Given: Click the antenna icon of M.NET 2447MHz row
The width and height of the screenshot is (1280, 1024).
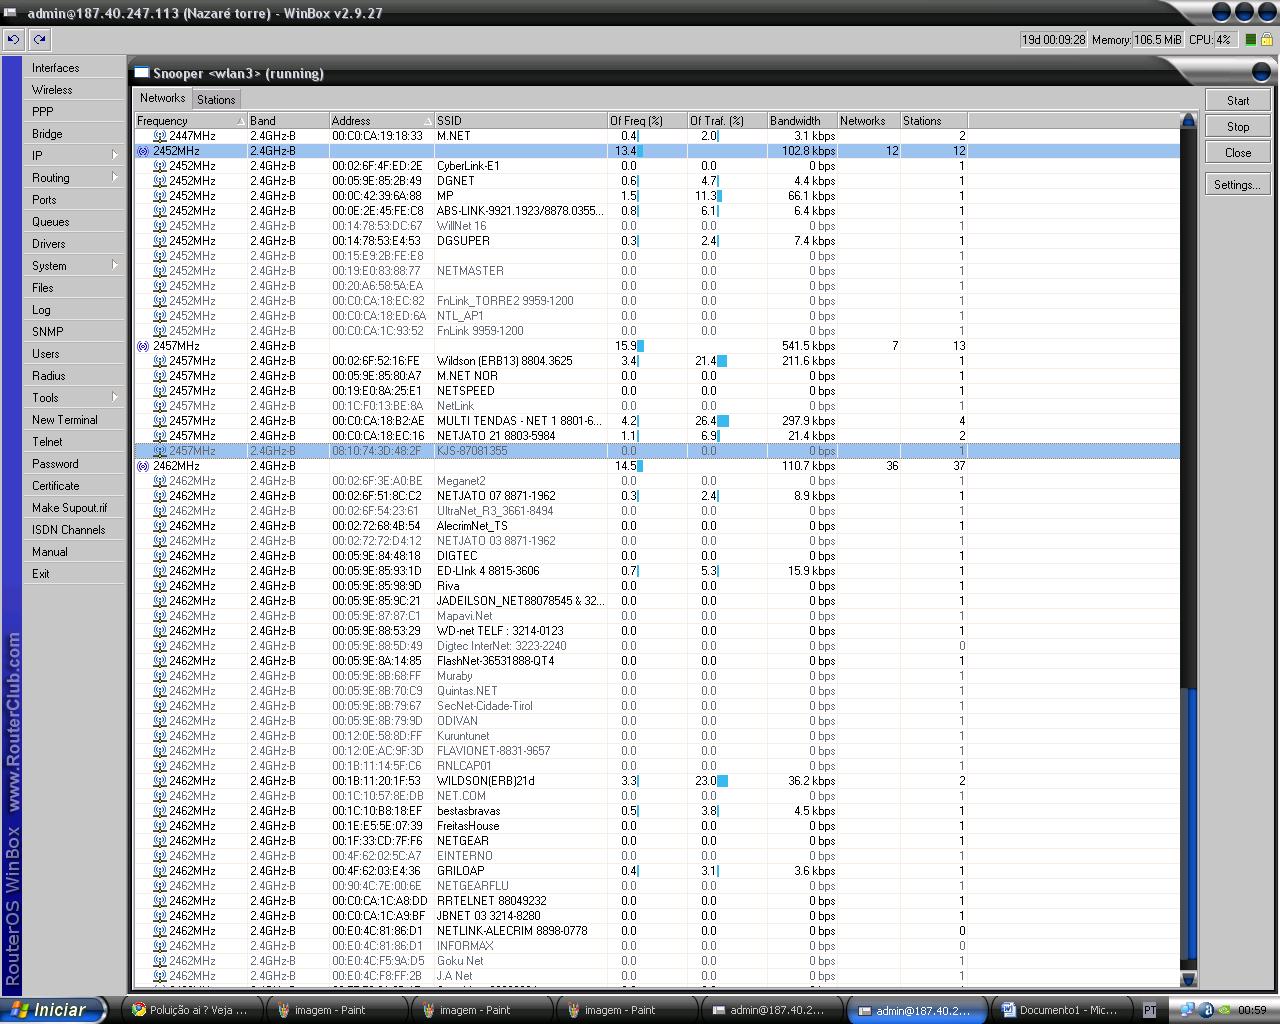Looking at the screenshot, I should (159, 136).
